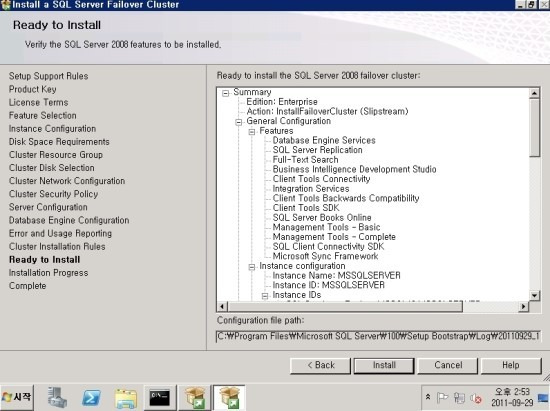This screenshot has height=411, width=550.
Task: Click Show Desktop icon beside the clock
Action: (x=543, y=398)
